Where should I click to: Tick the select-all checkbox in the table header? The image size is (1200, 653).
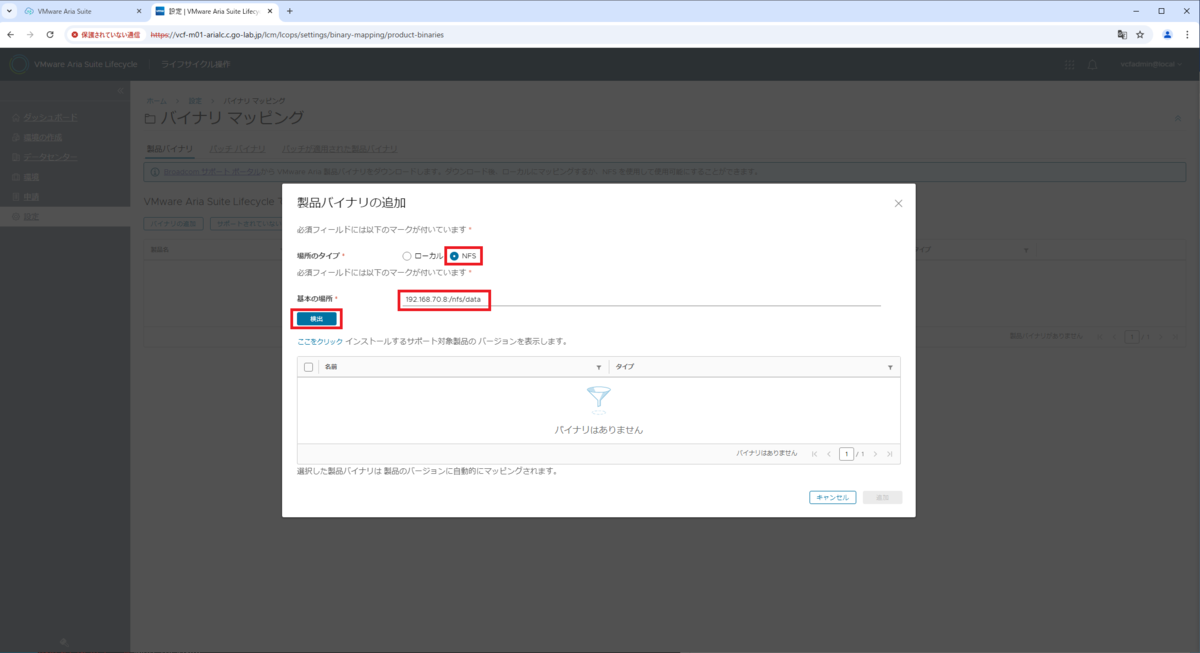tap(308, 367)
